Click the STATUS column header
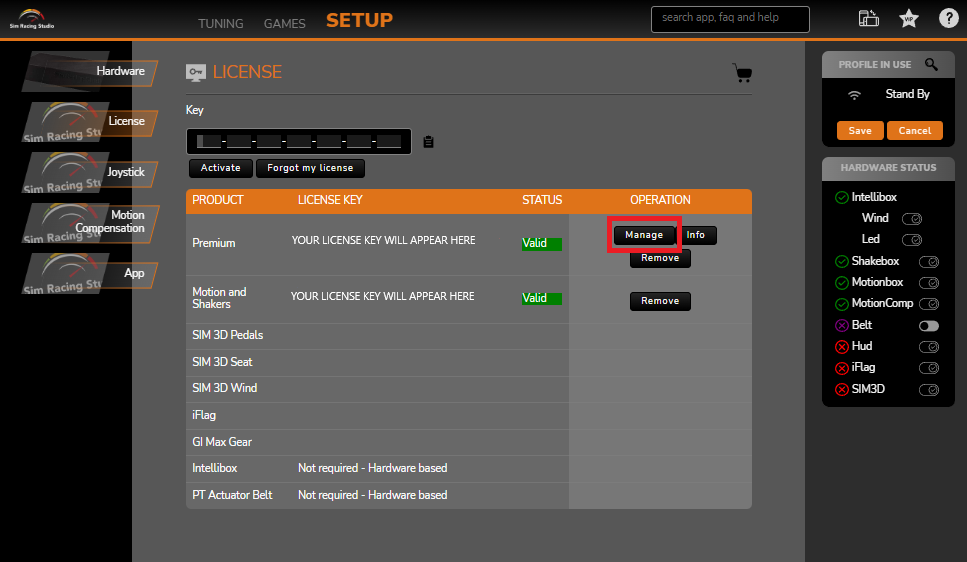 [x=542, y=200]
